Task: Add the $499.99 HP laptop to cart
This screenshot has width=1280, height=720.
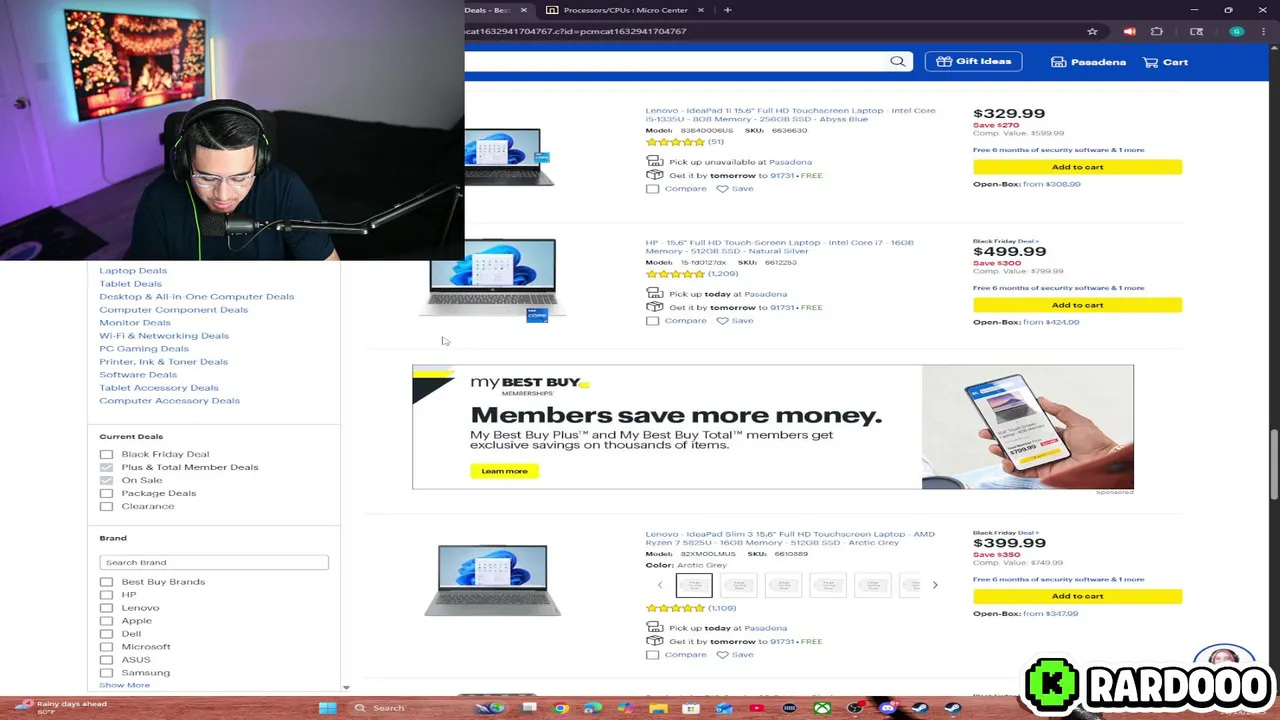Action: click(x=1077, y=305)
